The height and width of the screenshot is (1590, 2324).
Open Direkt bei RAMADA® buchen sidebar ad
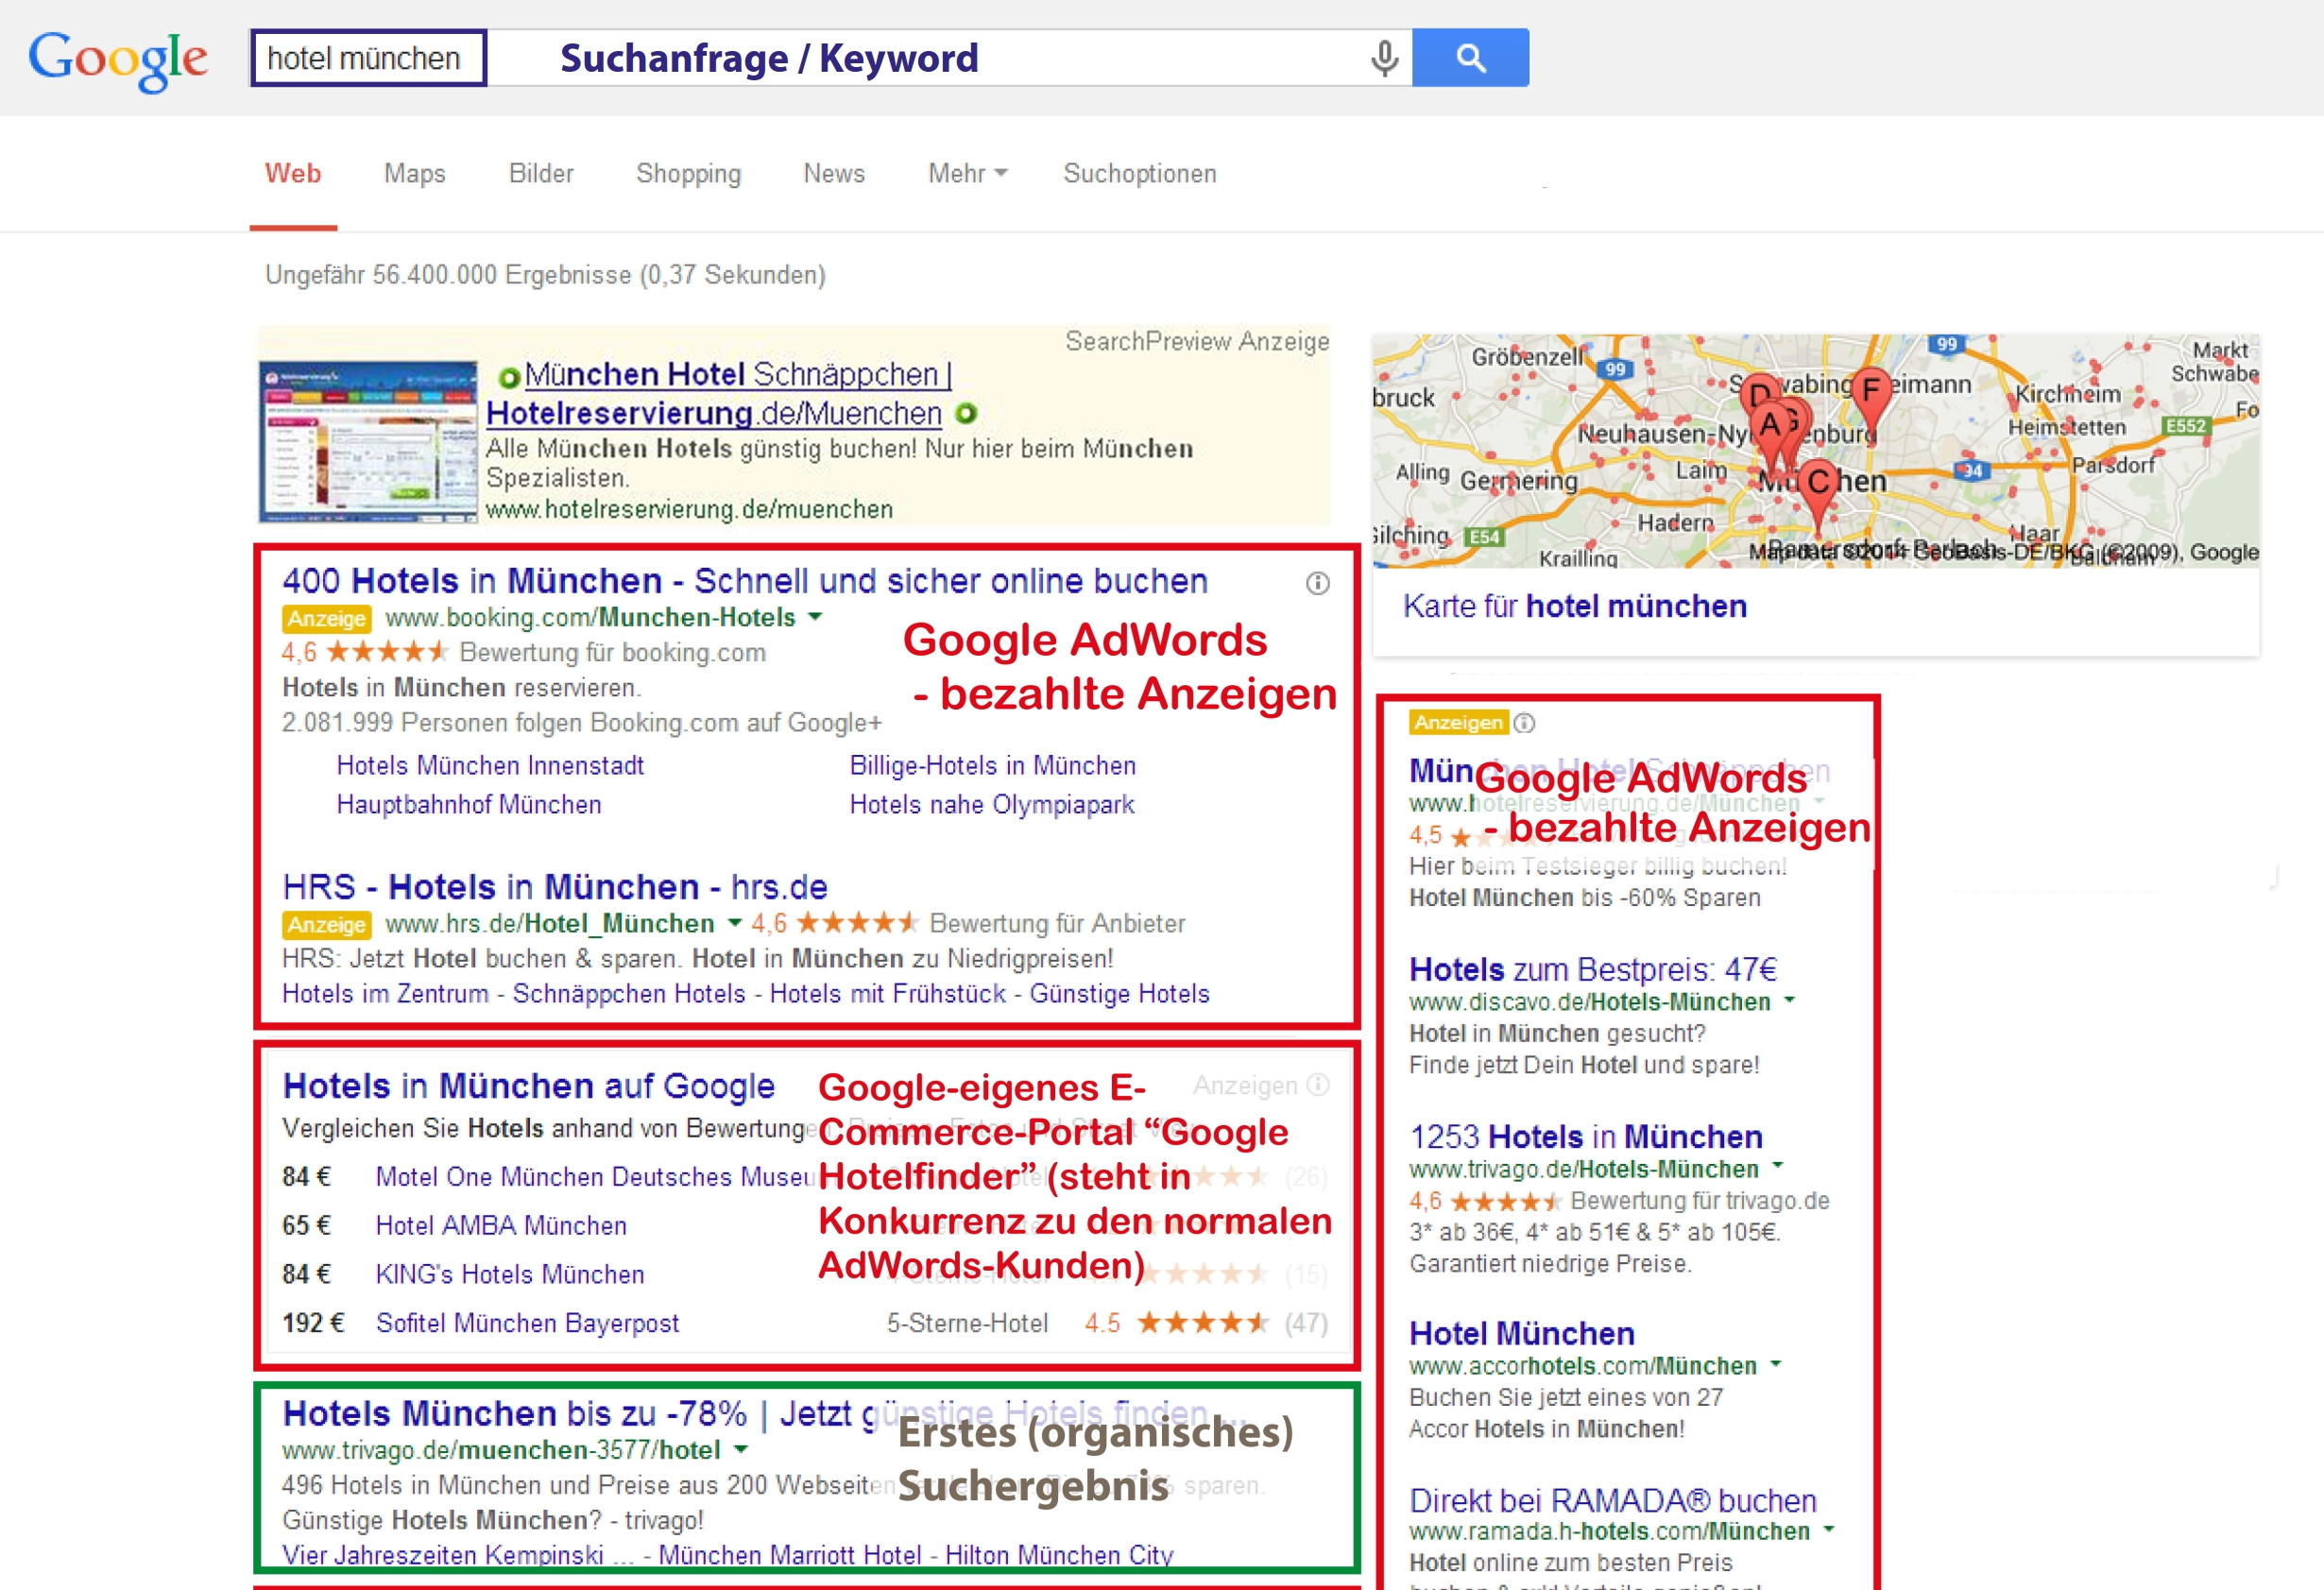(1613, 1500)
